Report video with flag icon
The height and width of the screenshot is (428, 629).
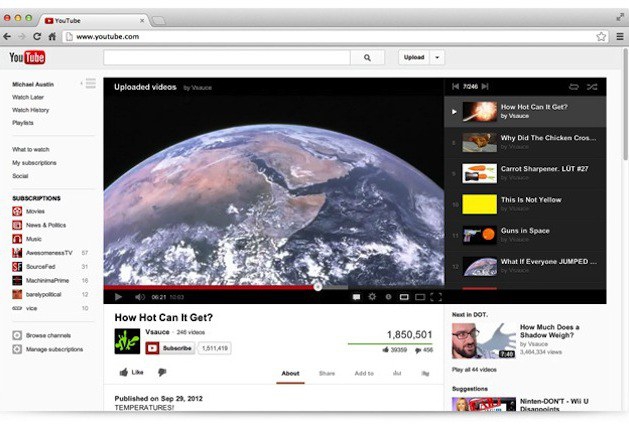[x=425, y=373]
